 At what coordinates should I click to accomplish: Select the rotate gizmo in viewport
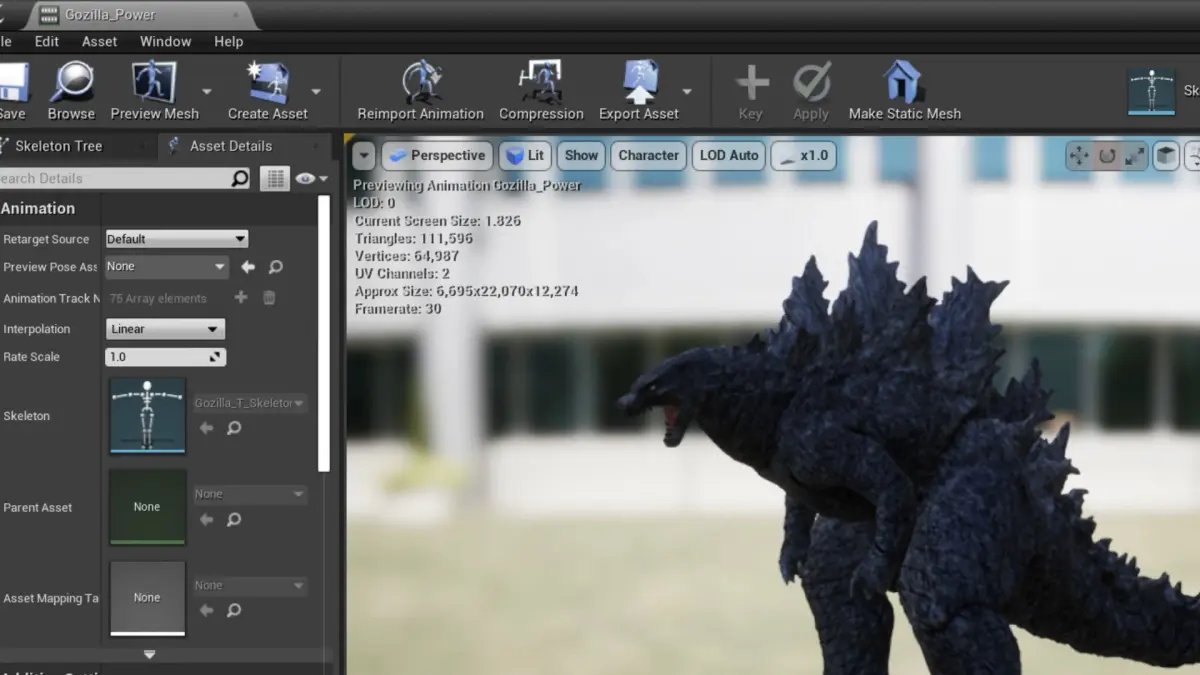pos(1107,156)
